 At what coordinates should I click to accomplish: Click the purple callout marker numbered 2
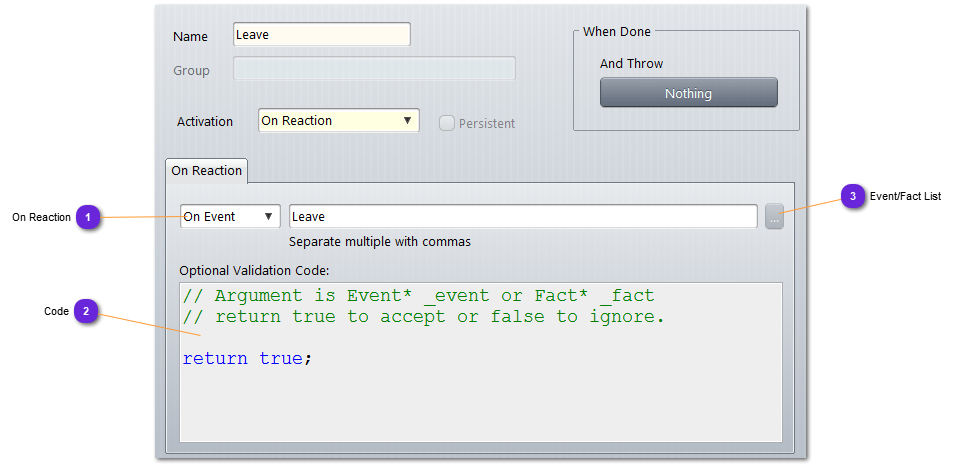pyautogui.click(x=86, y=312)
